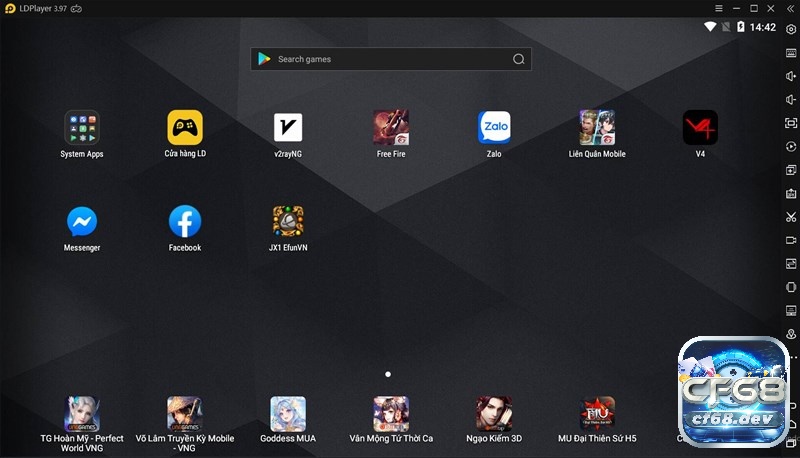
Task: Open Vân Mộng Tứ Thời Ca
Action: pos(391,414)
